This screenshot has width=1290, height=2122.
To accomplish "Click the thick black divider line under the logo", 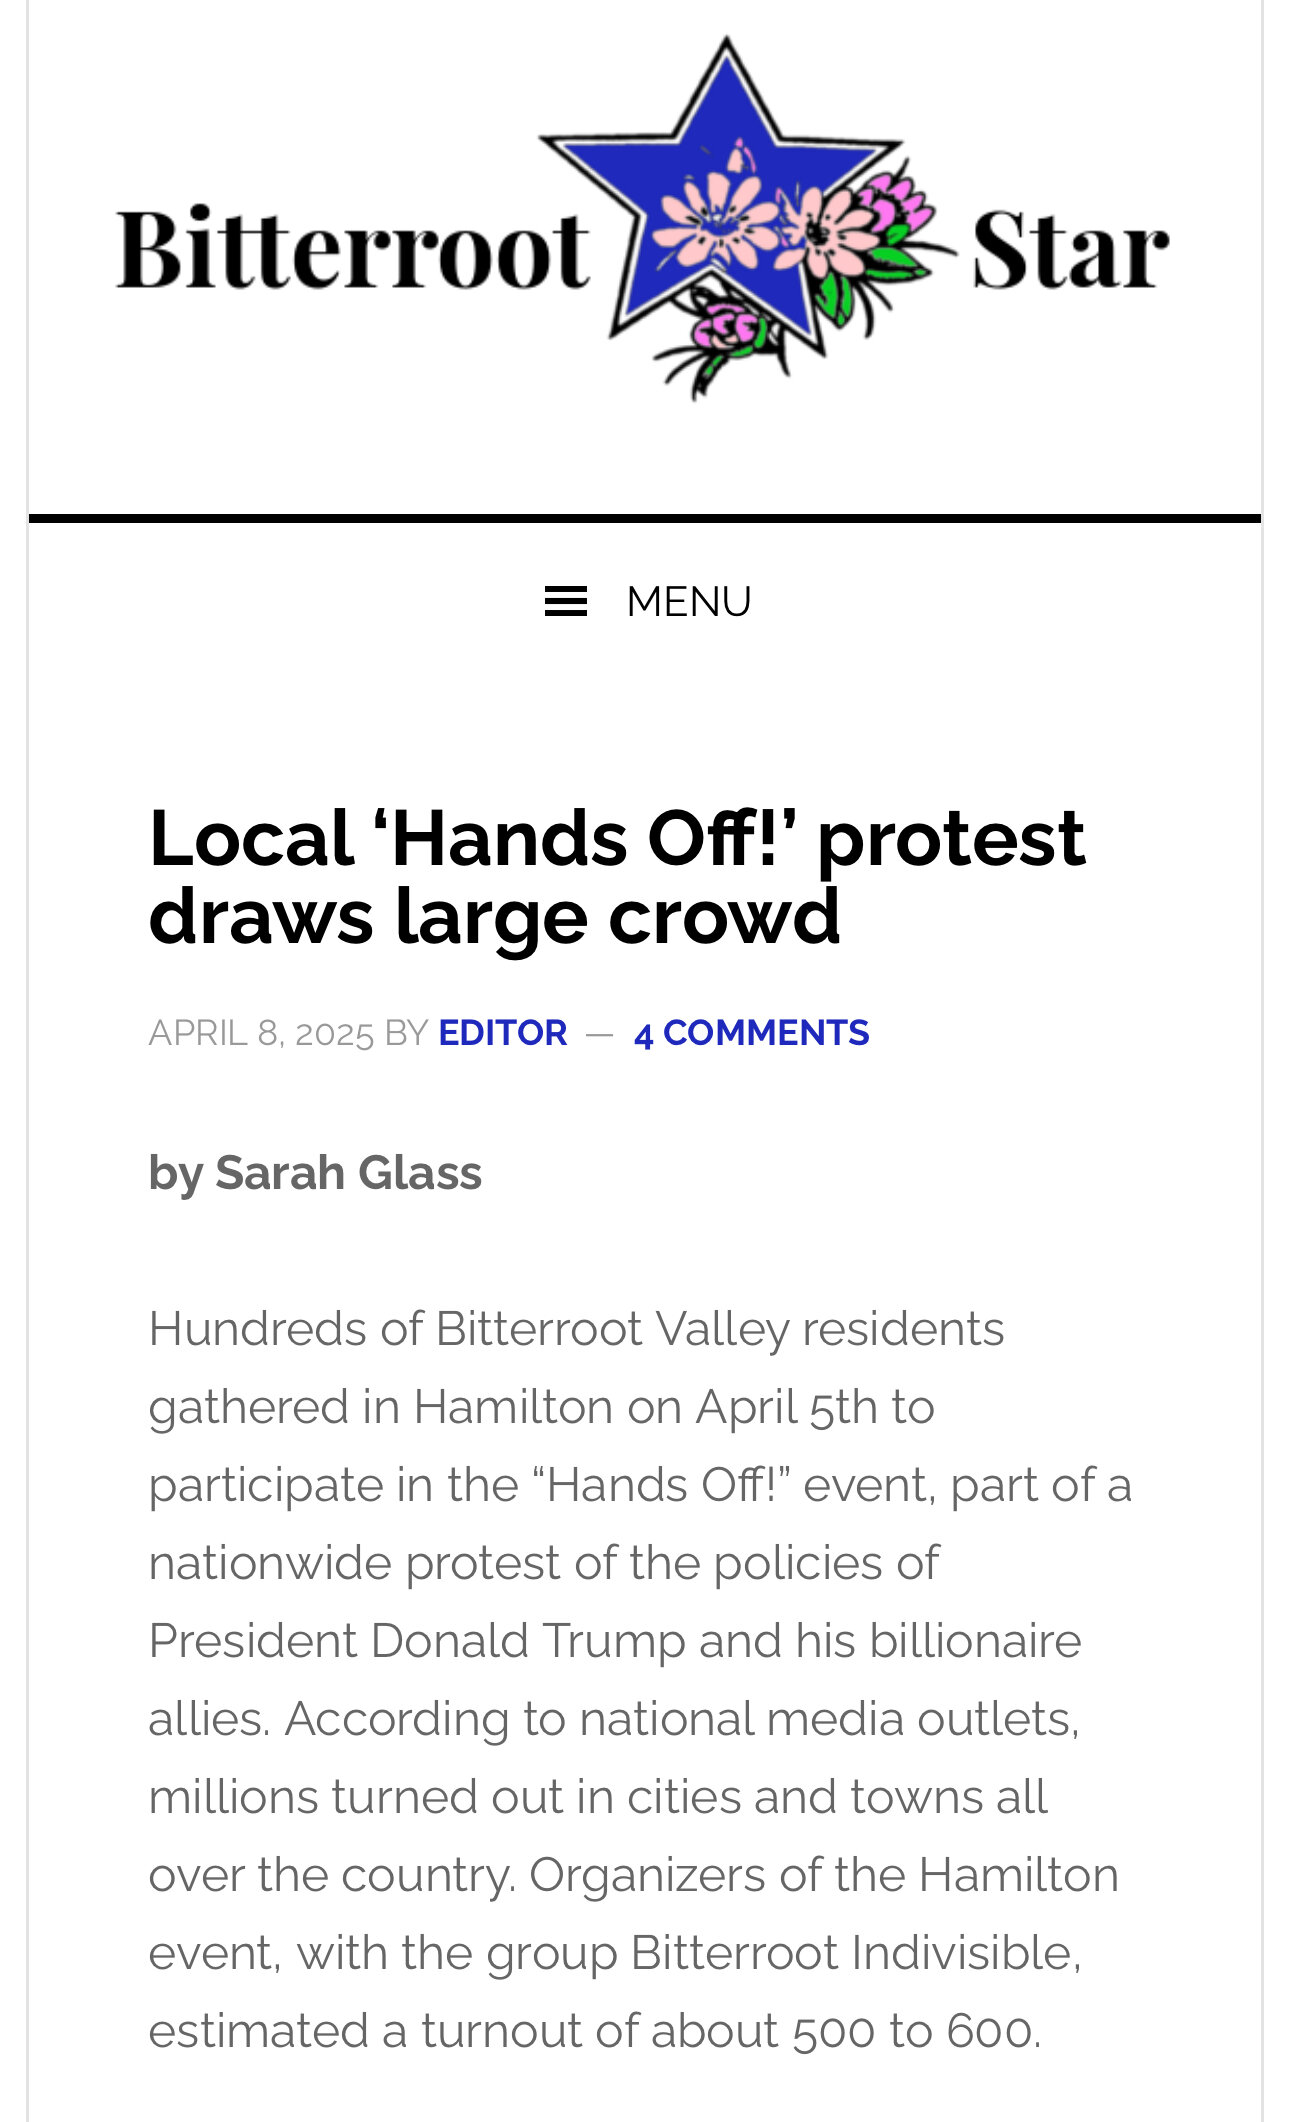I will pyautogui.click(x=645, y=518).
